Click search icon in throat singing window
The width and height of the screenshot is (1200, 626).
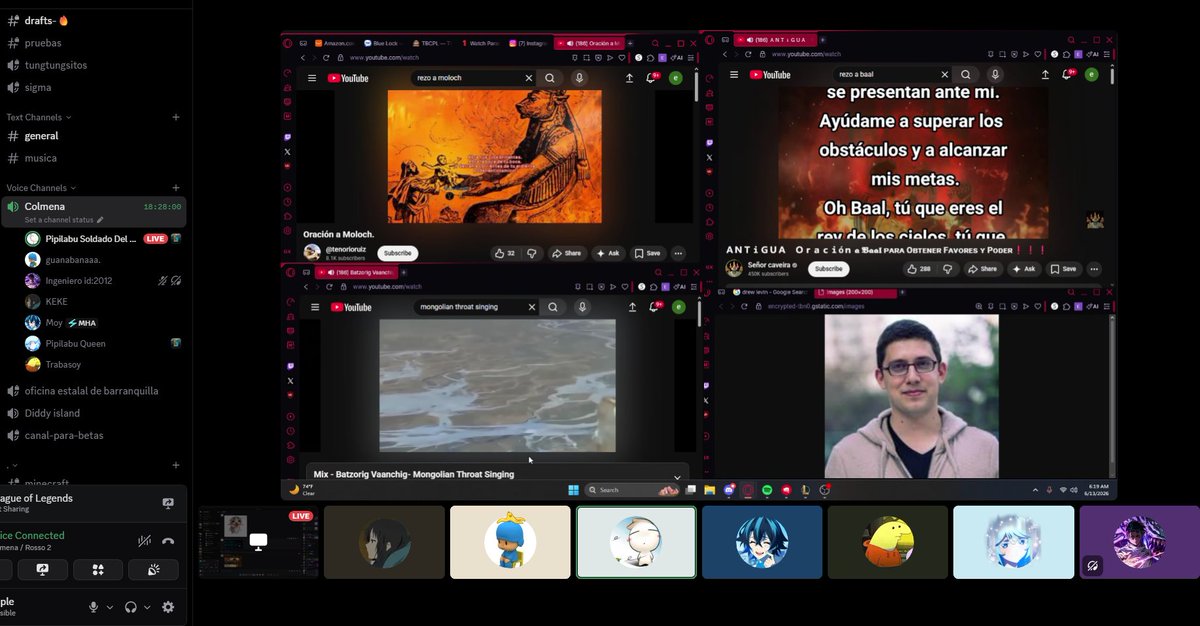tap(552, 307)
